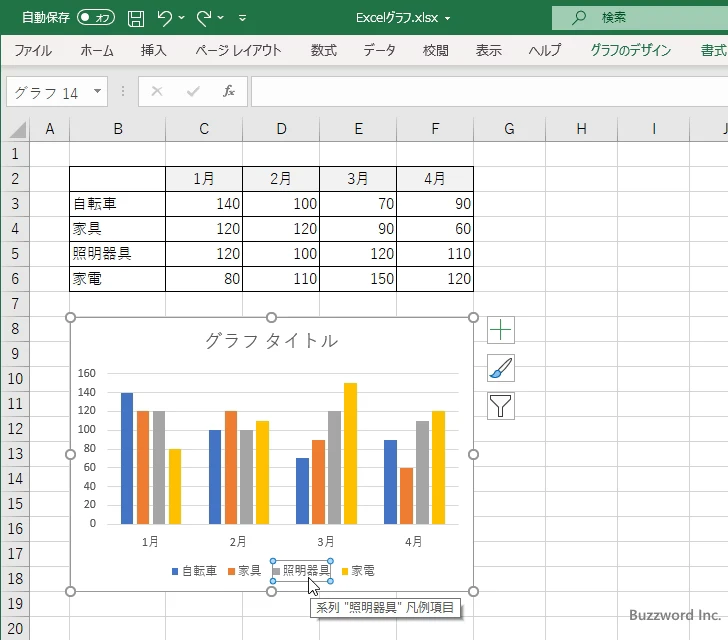Click the Chart Styles paintbrush button

tap(500, 368)
